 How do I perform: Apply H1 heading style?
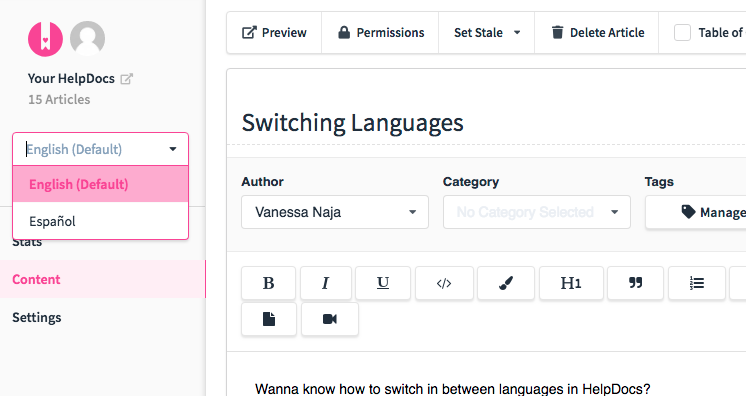point(571,283)
